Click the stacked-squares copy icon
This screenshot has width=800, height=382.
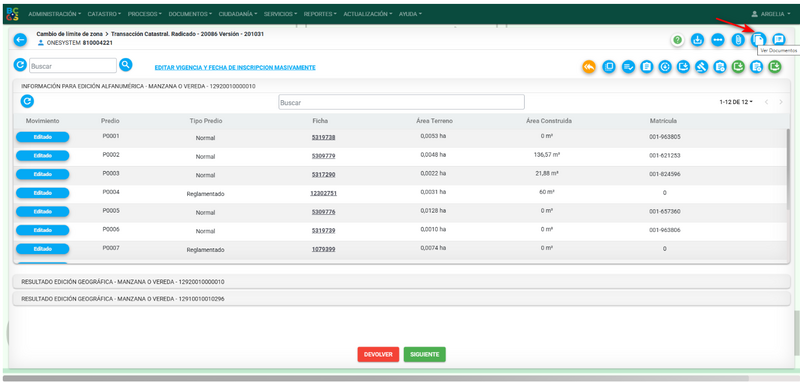click(609, 66)
